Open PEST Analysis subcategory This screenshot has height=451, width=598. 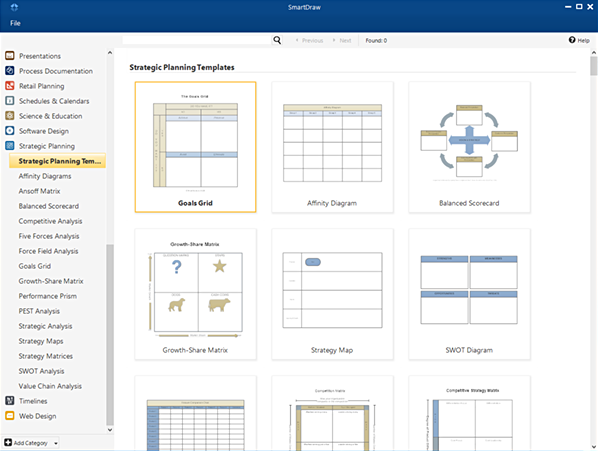pos(39,311)
